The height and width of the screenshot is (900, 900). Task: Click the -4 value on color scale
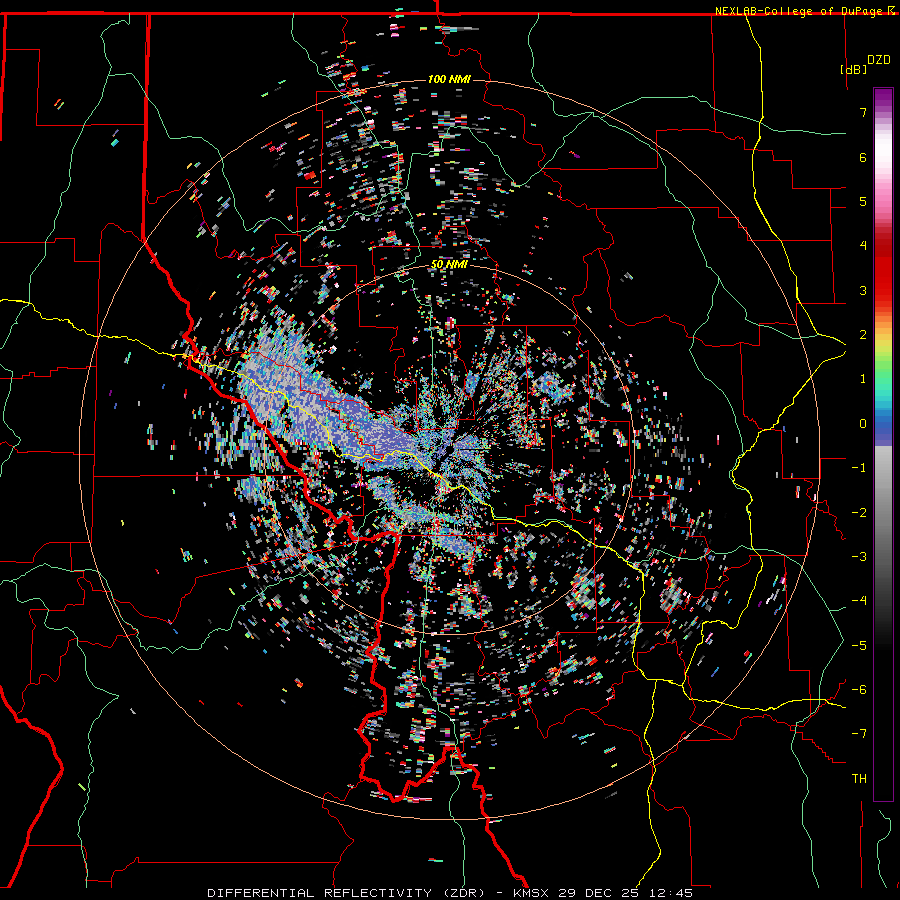[859, 601]
